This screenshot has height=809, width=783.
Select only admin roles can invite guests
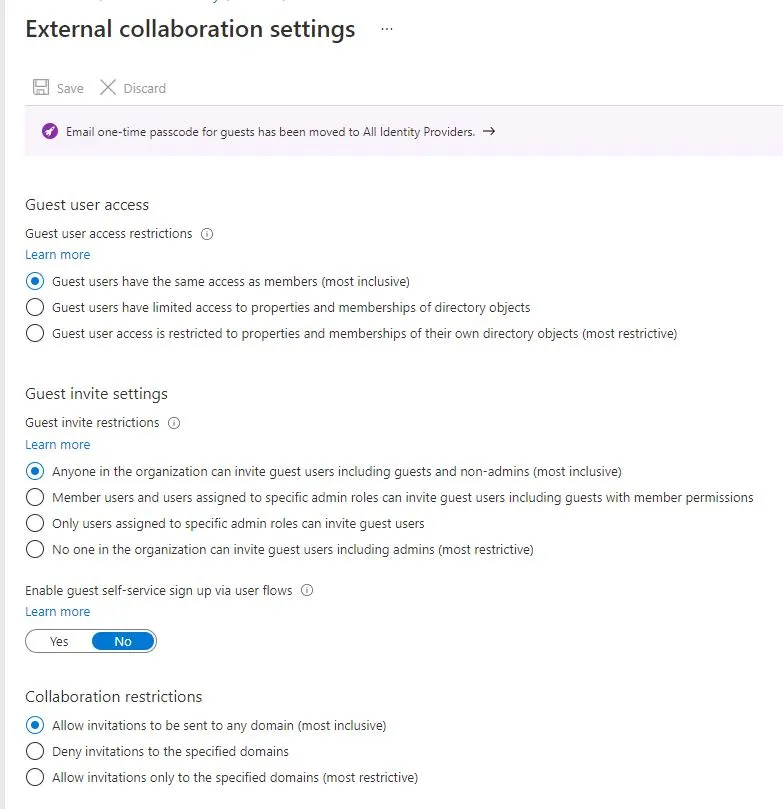pyautogui.click(x=35, y=523)
